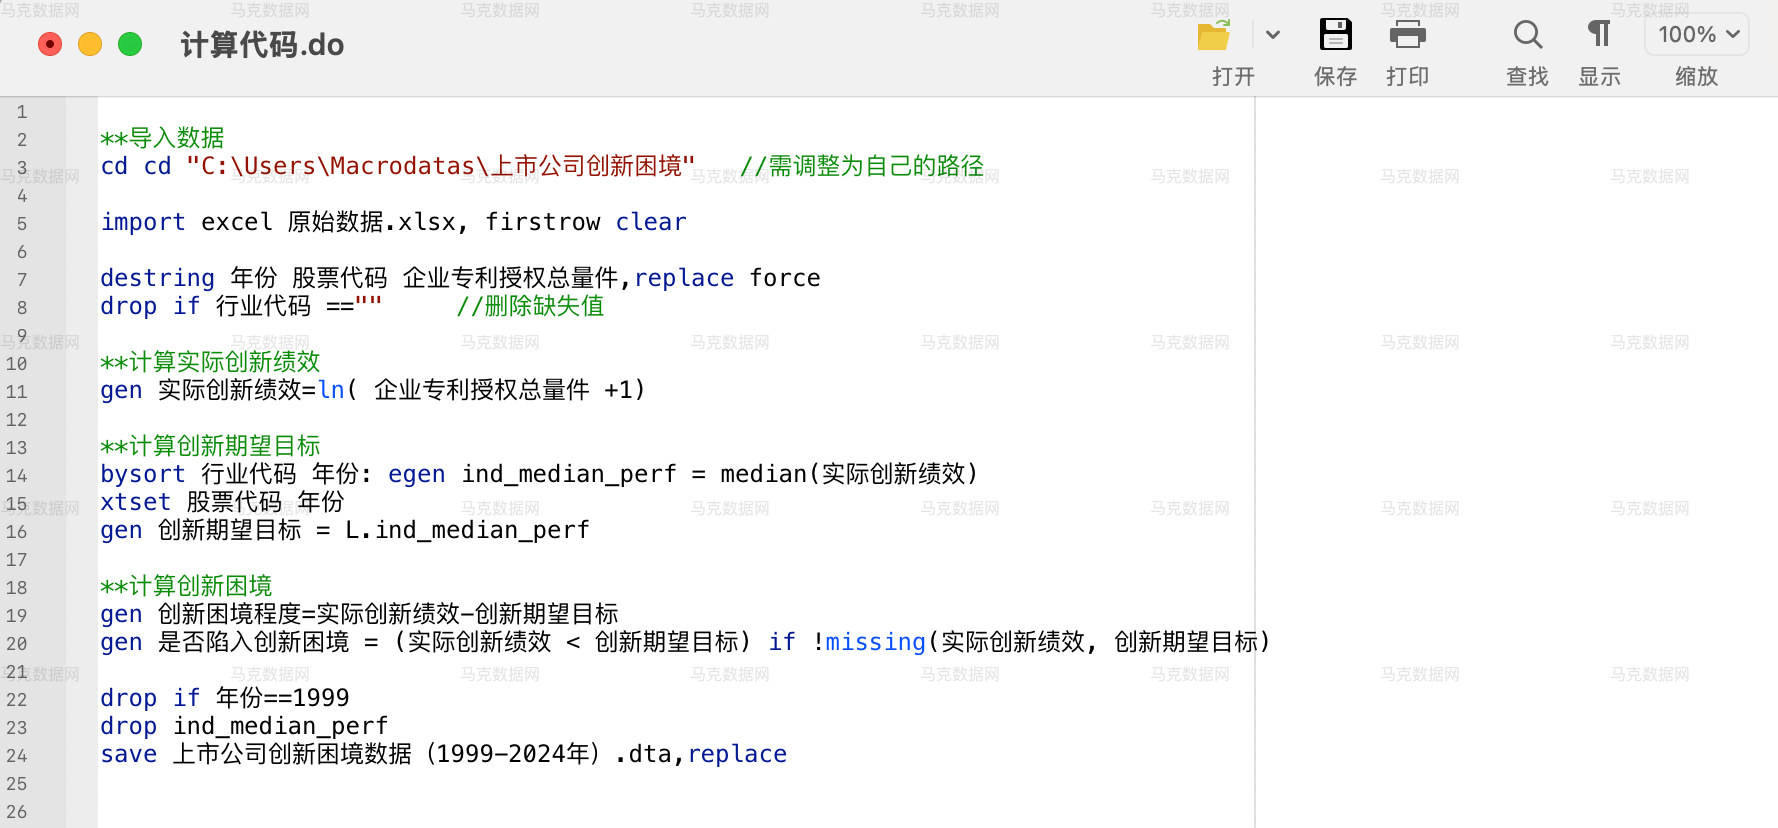Click the drop ind_median_perf line

[x=244, y=726]
